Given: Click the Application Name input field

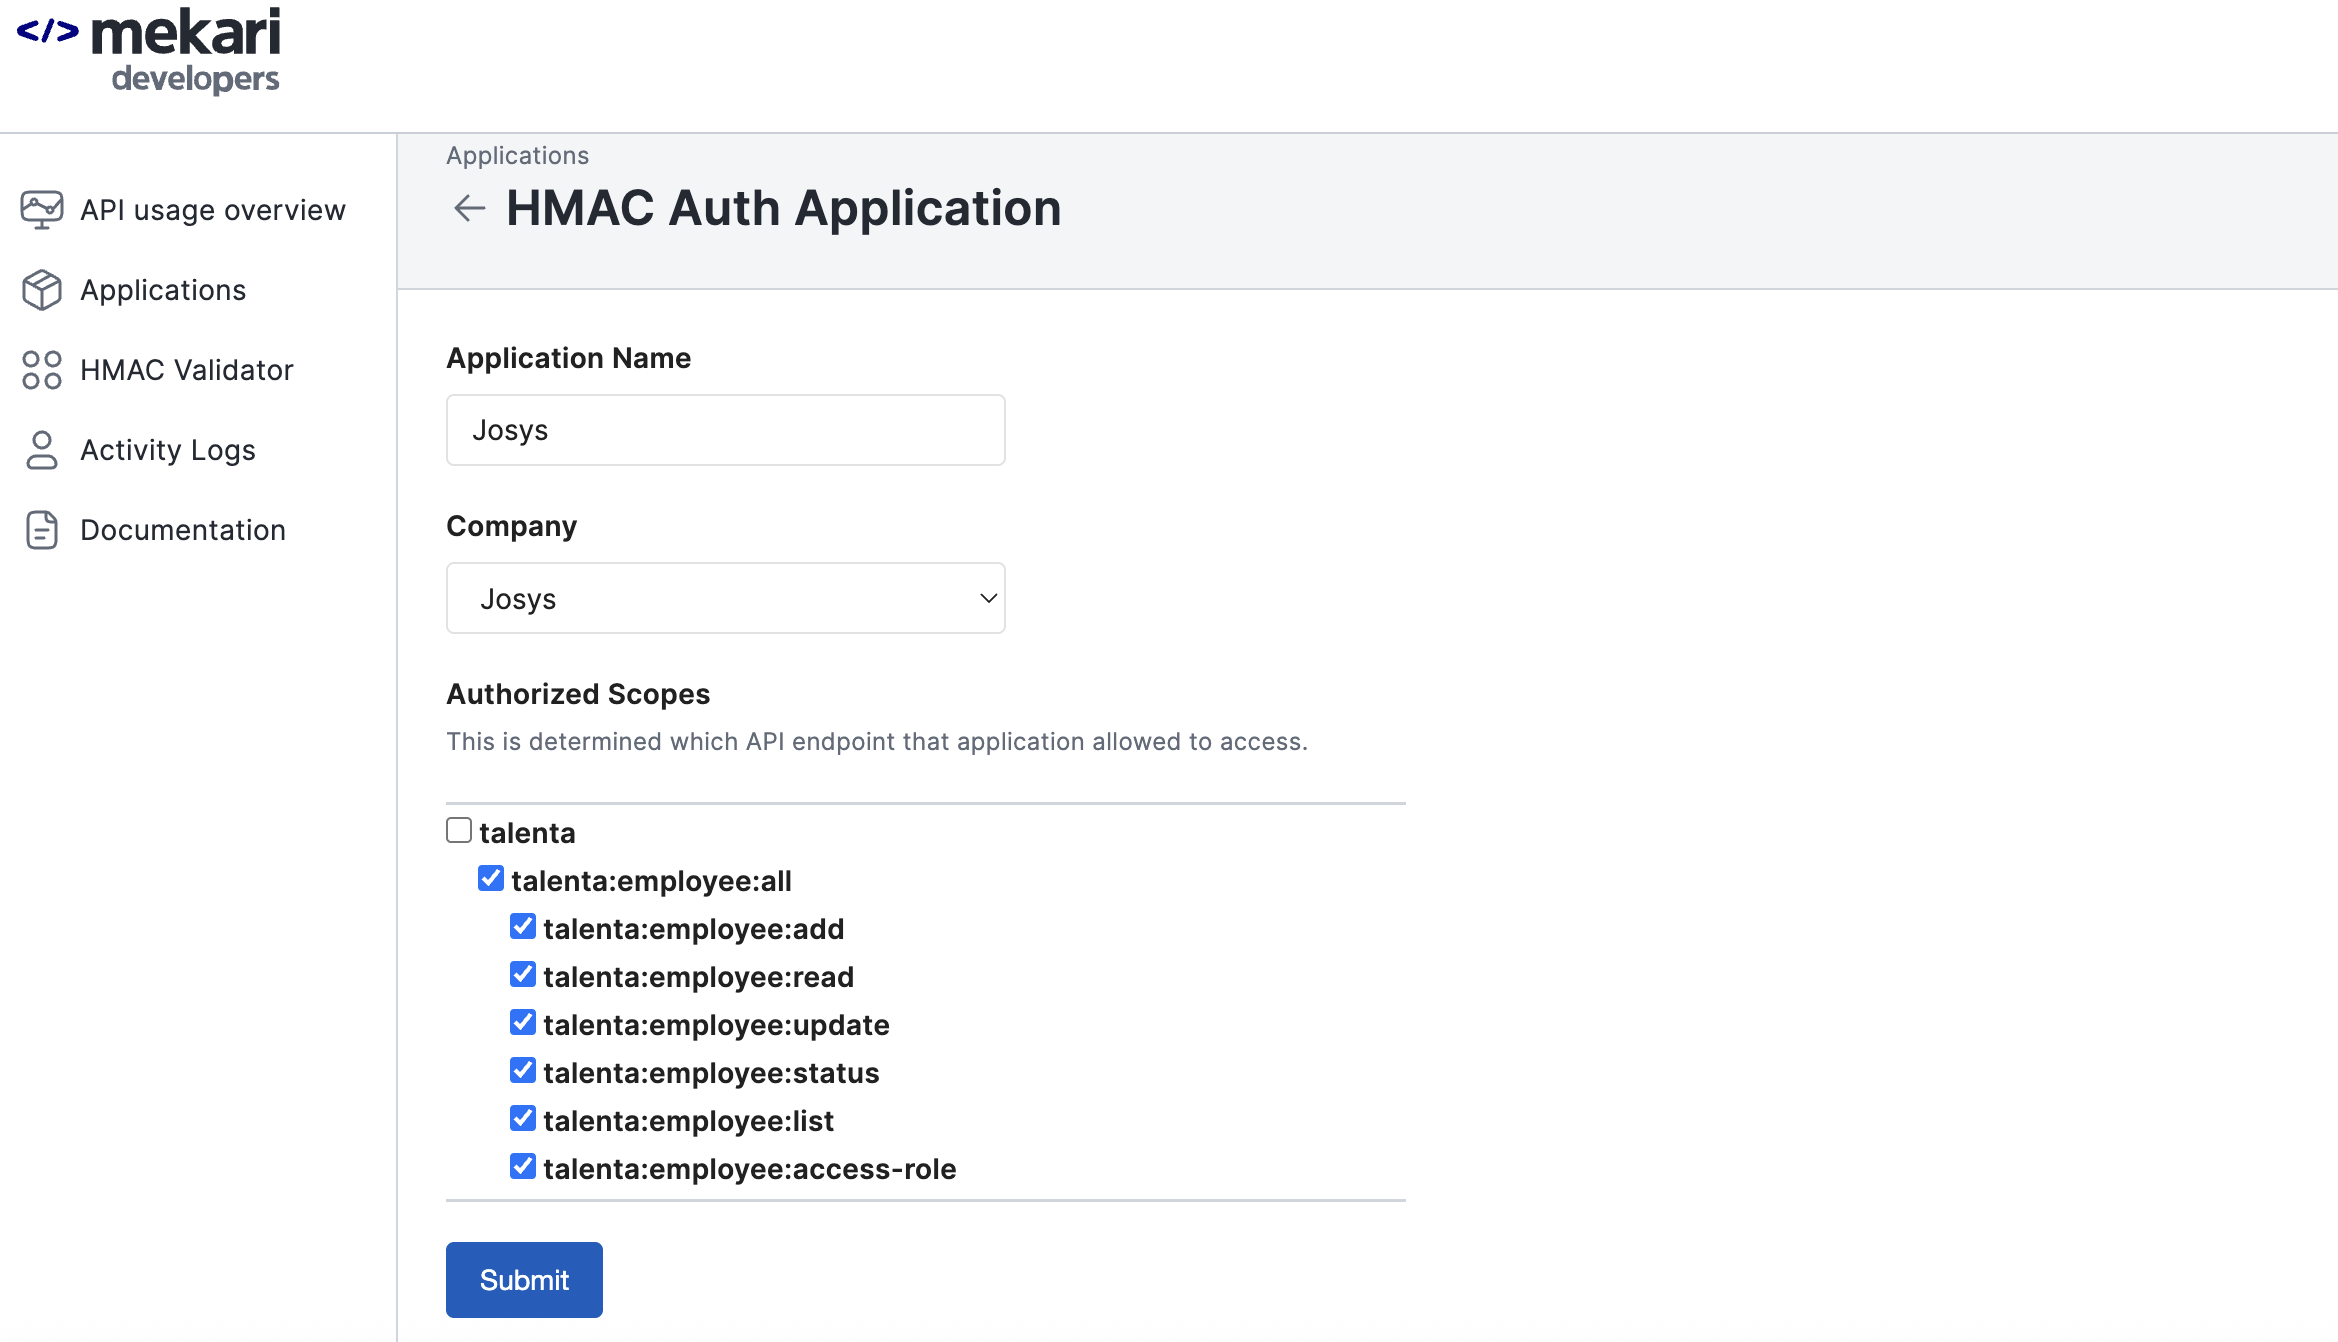Looking at the screenshot, I should (725, 430).
